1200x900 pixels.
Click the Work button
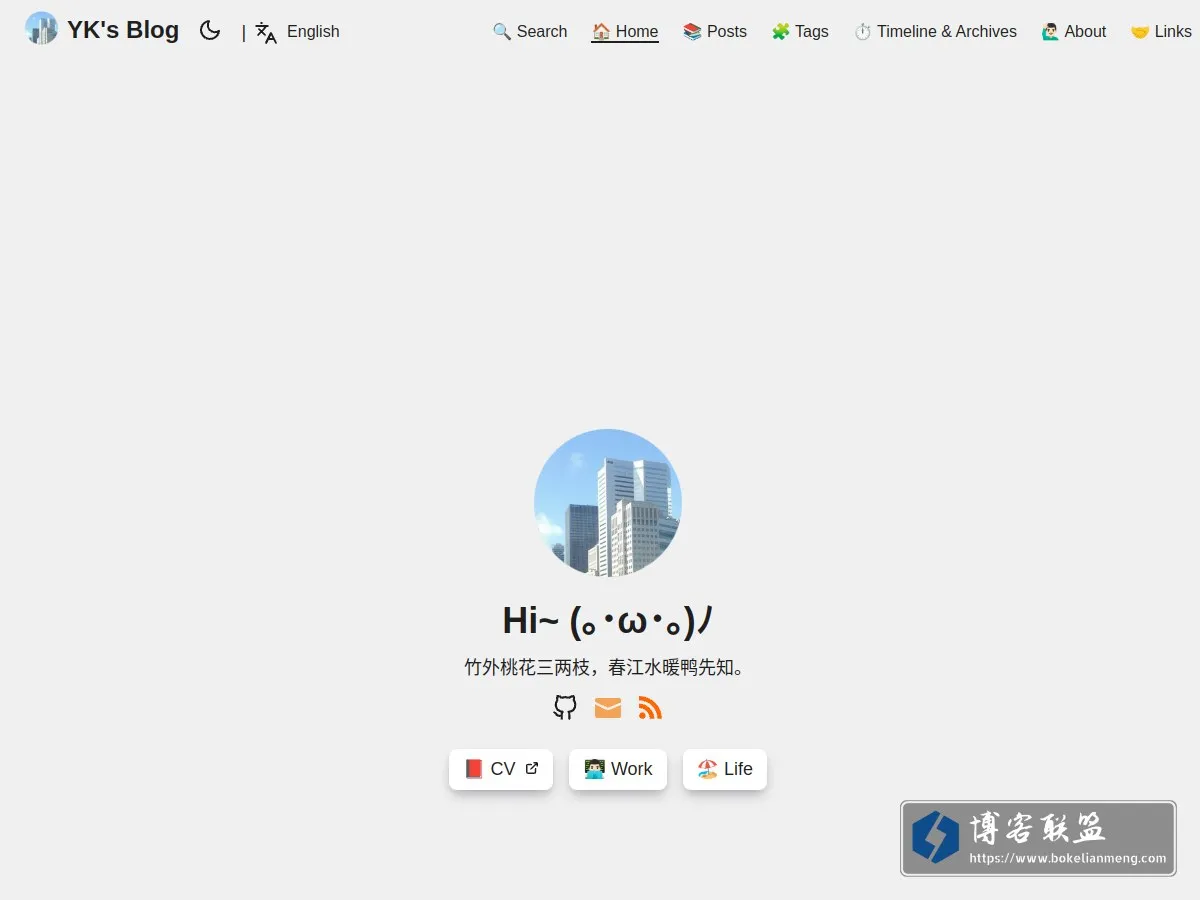618,769
